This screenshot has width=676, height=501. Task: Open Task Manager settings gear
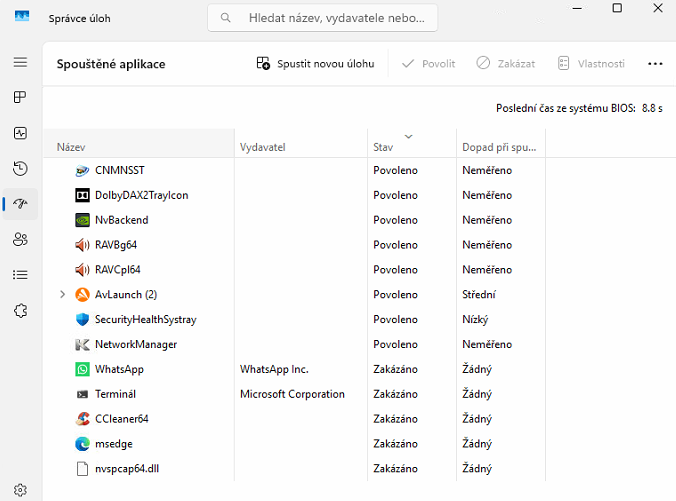click(x=20, y=489)
